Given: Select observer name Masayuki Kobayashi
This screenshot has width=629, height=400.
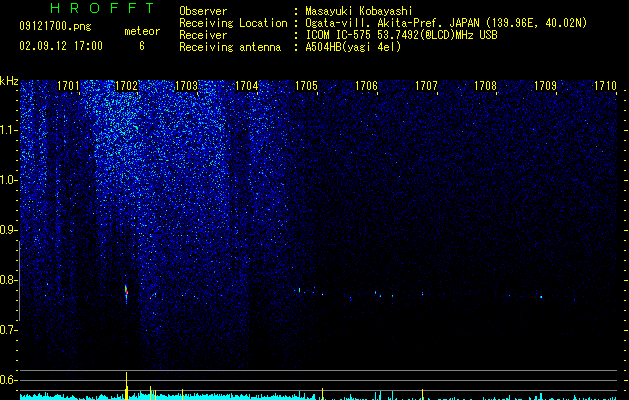Looking at the screenshot, I should tap(359, 11).
